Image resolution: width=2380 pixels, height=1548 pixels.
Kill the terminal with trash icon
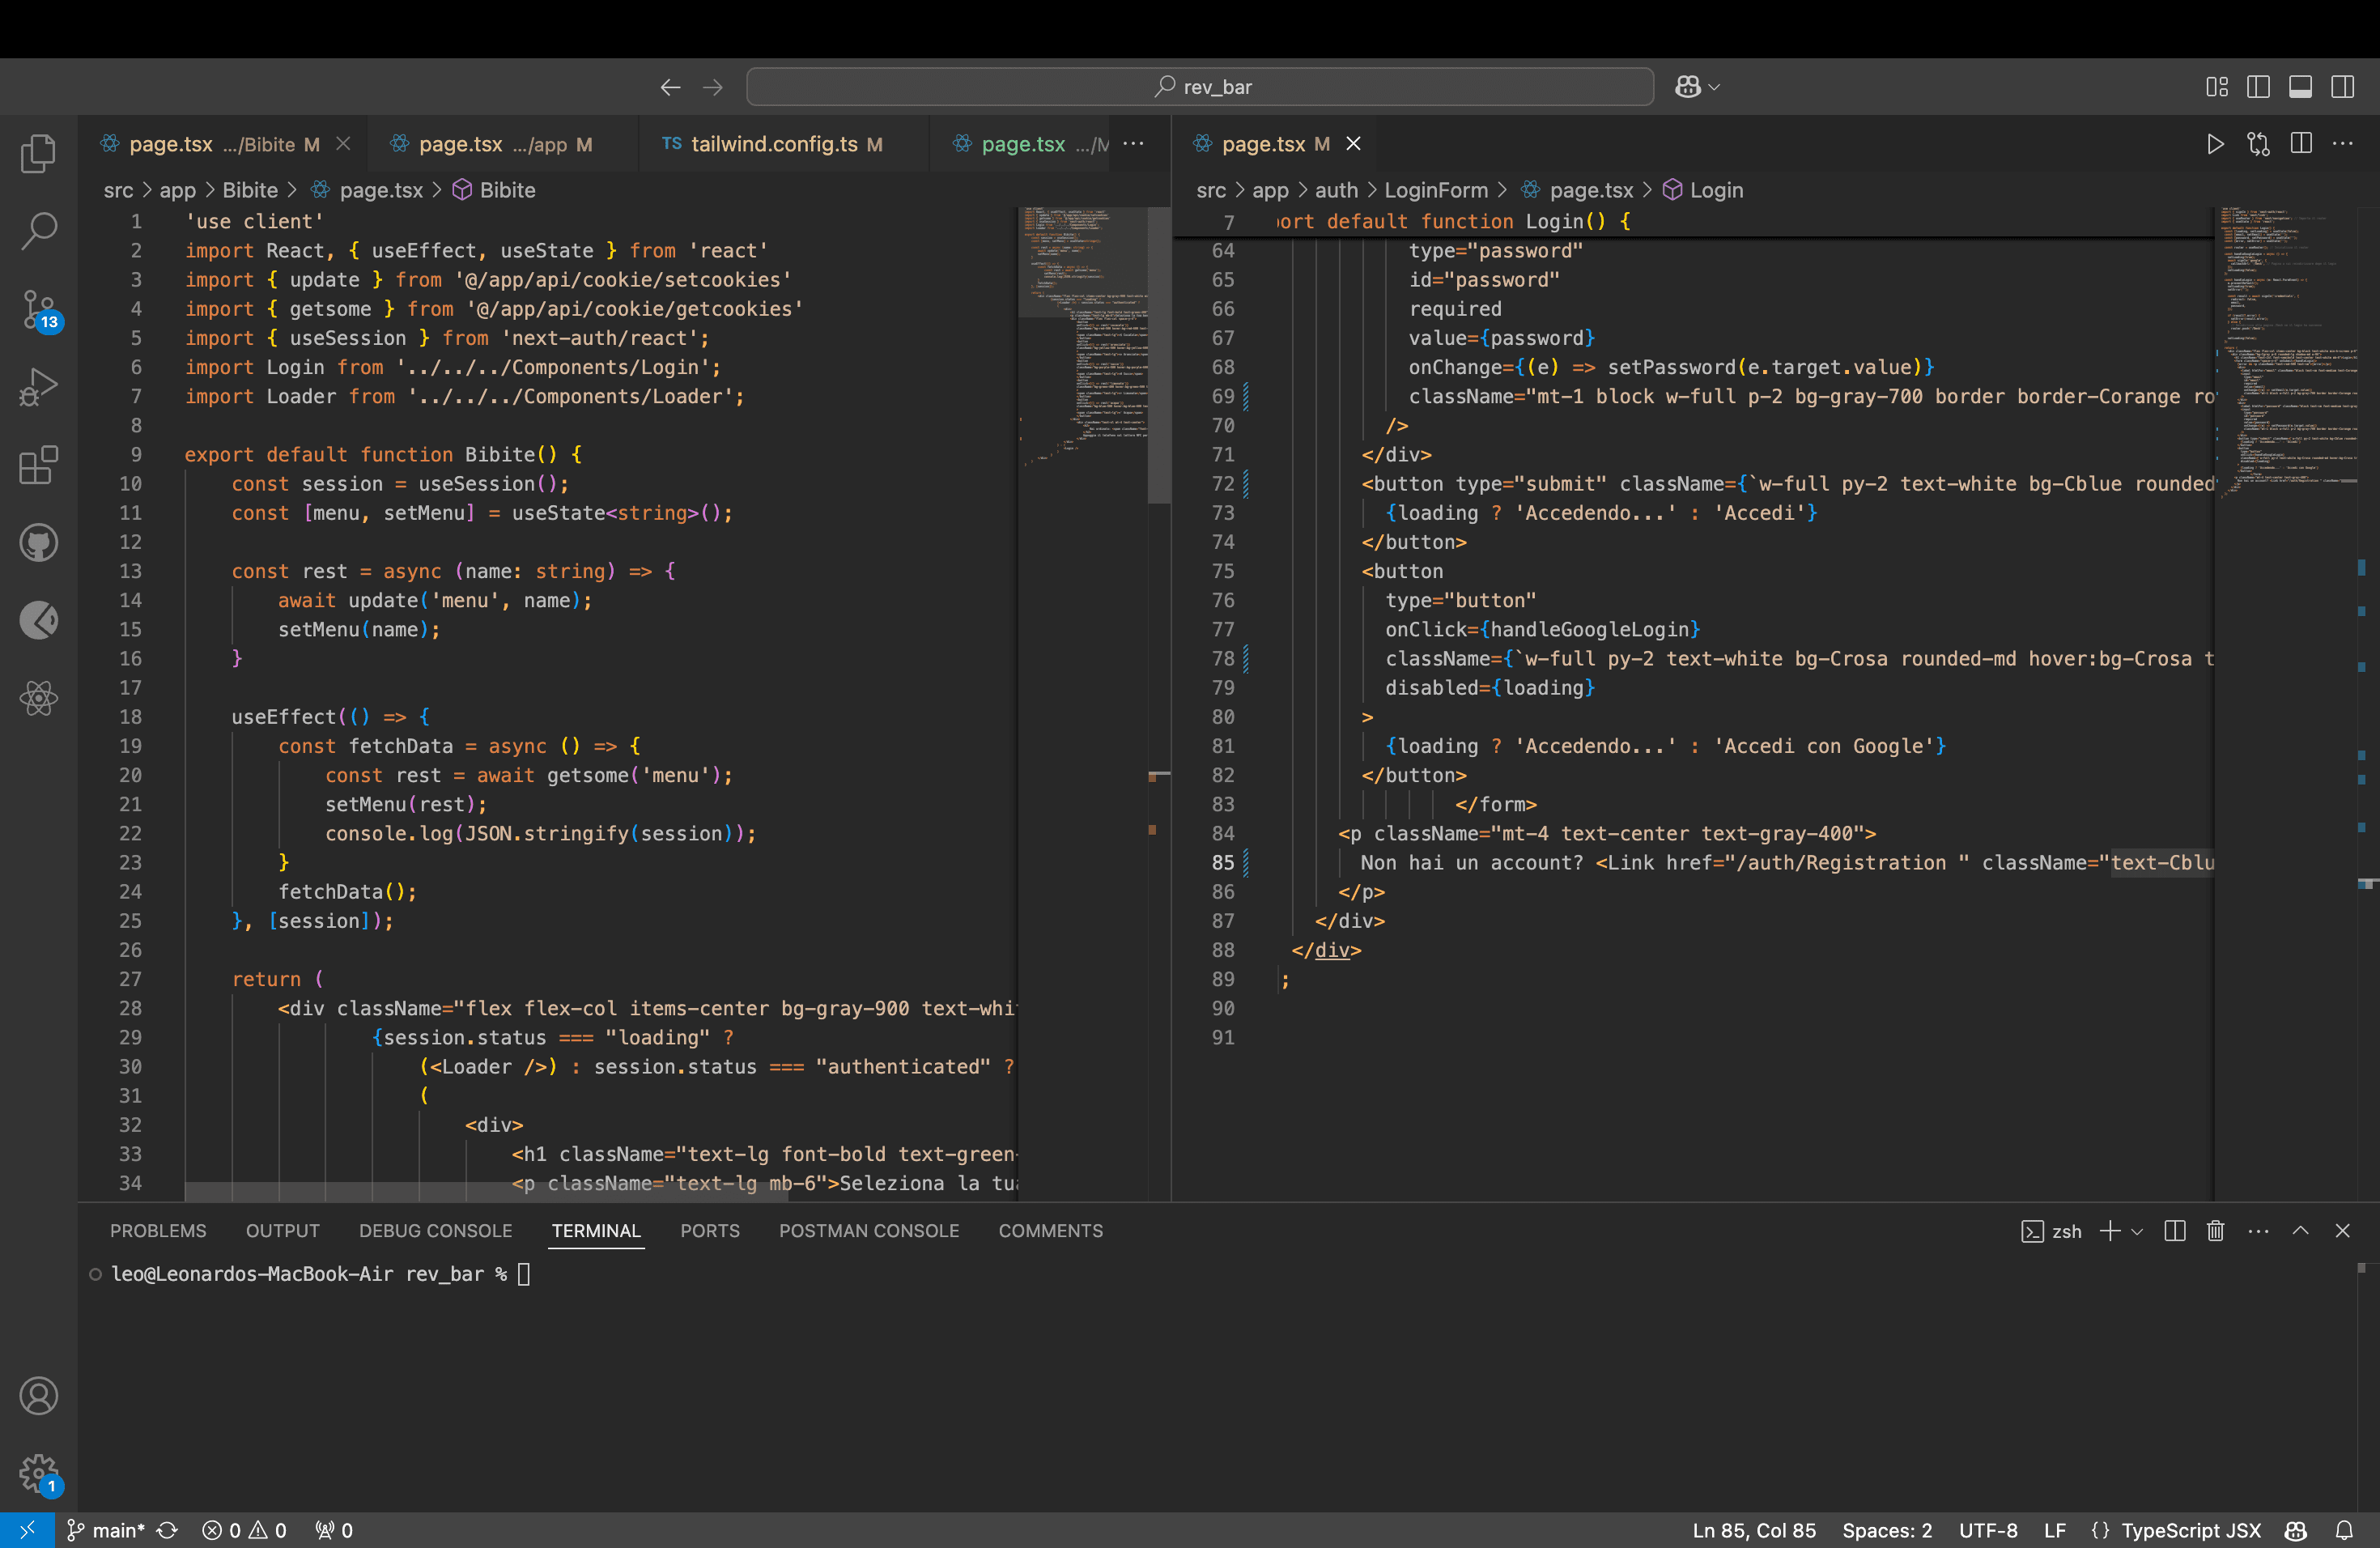pos(2216,1231)
